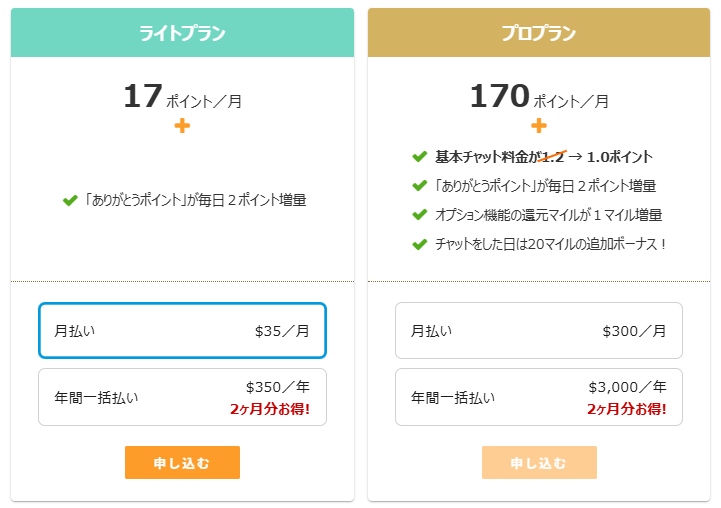Click the 170 ポイント/月 price text

(539, 97)
